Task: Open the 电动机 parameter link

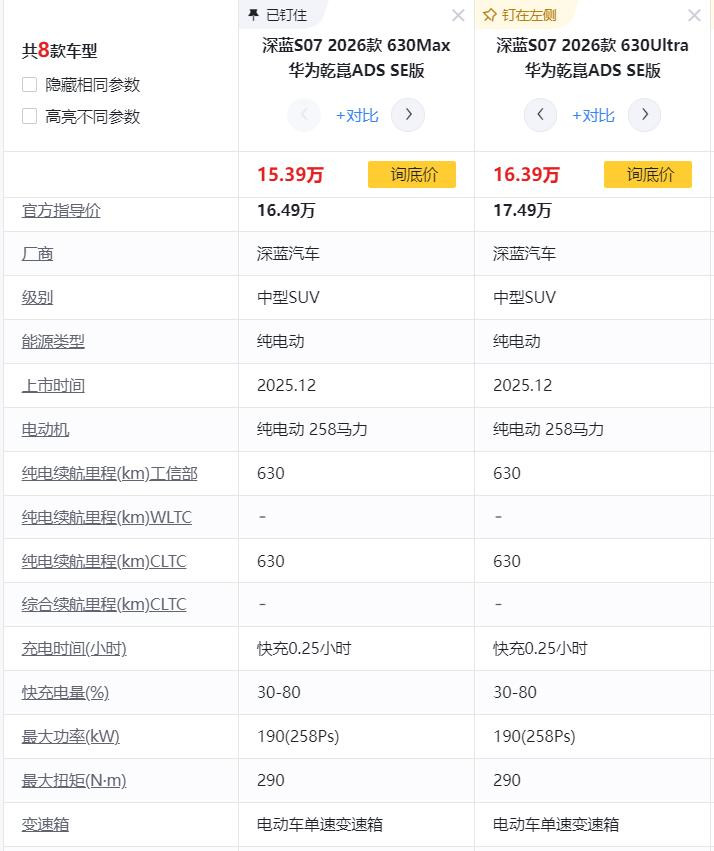Action: coord(46,429)
